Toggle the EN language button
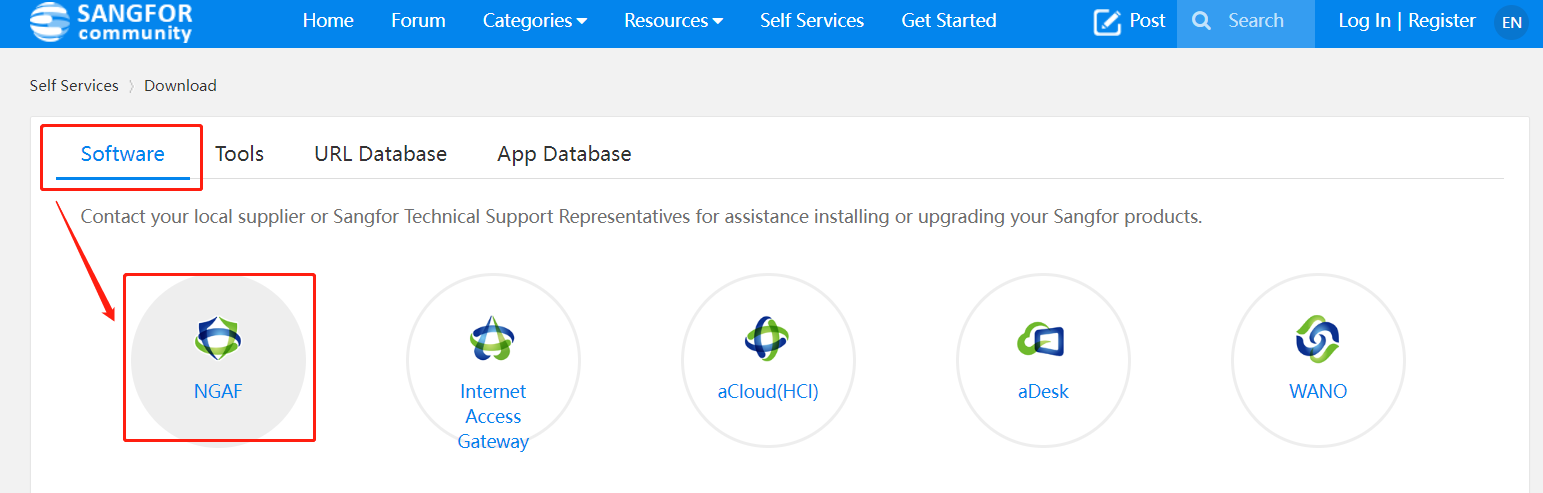This screenshot has height=493, width=1543. coord(1511,22)
